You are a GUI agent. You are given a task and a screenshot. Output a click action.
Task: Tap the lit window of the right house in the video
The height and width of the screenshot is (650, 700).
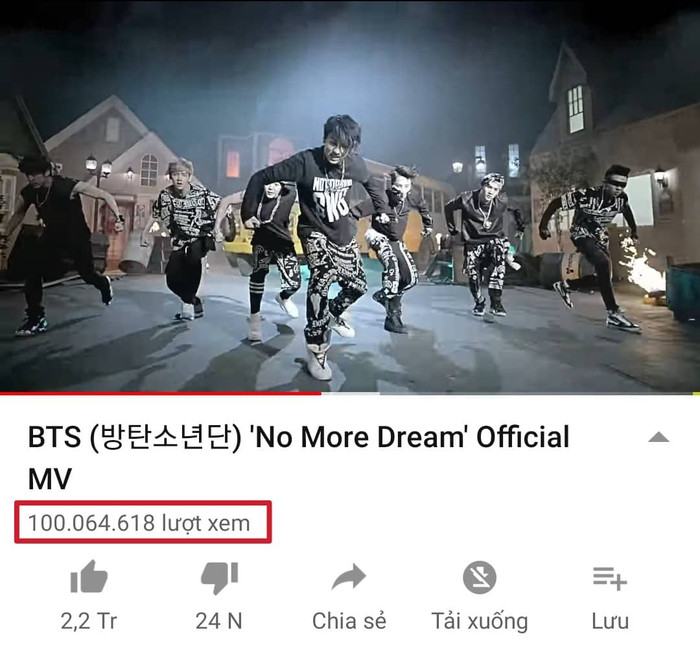pyautogui.click(x=575, y=108)
